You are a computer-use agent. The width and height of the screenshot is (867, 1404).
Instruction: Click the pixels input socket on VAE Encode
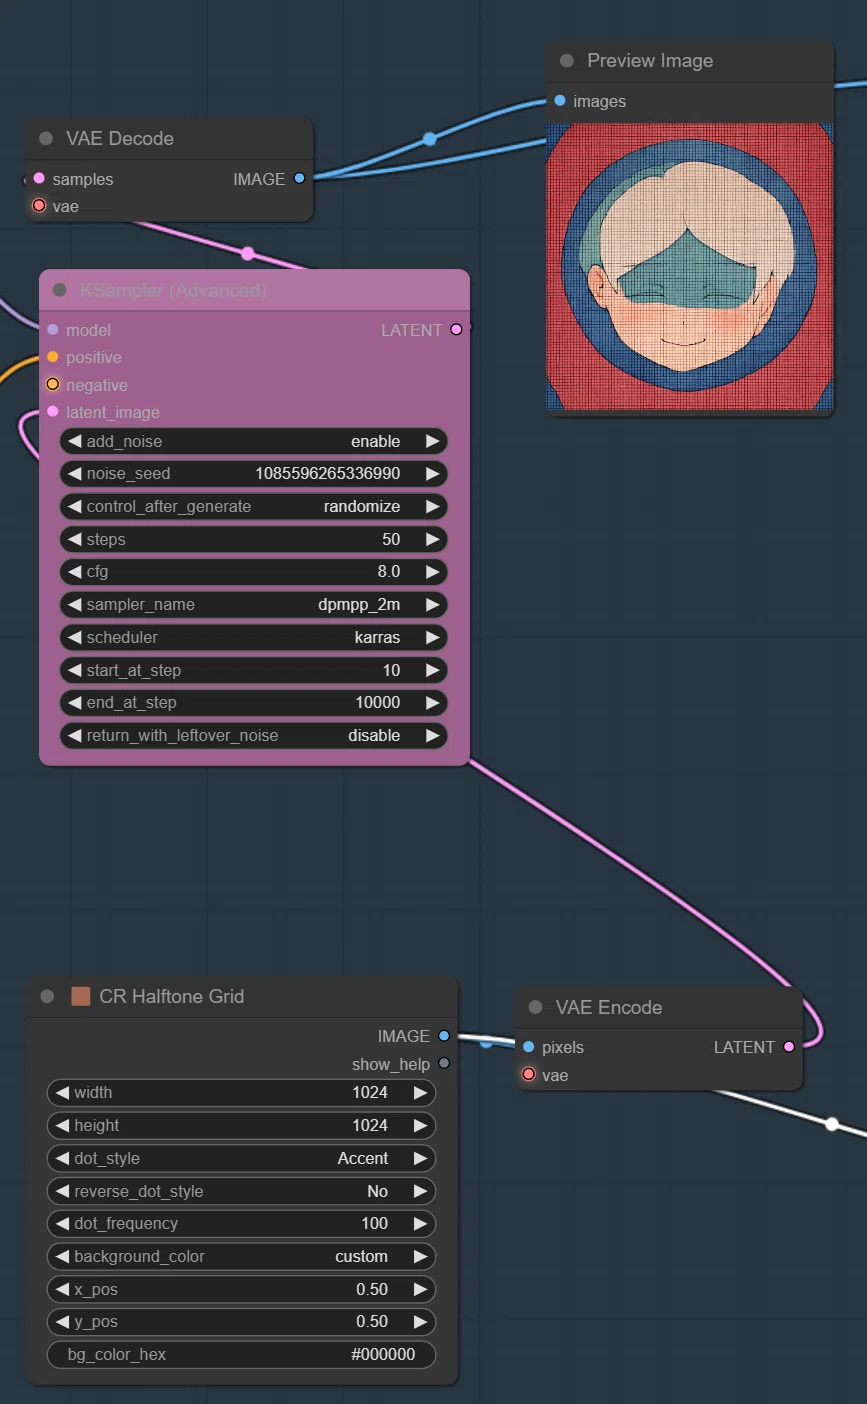[529, 1047]
